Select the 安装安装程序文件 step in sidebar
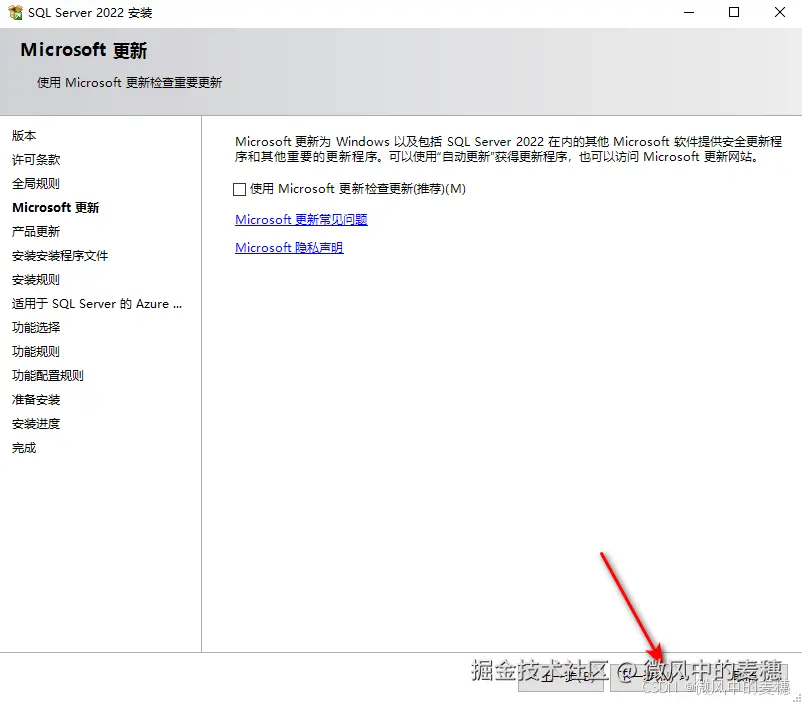The height and width of the screenshot is (703, 802). coord(60,256)
